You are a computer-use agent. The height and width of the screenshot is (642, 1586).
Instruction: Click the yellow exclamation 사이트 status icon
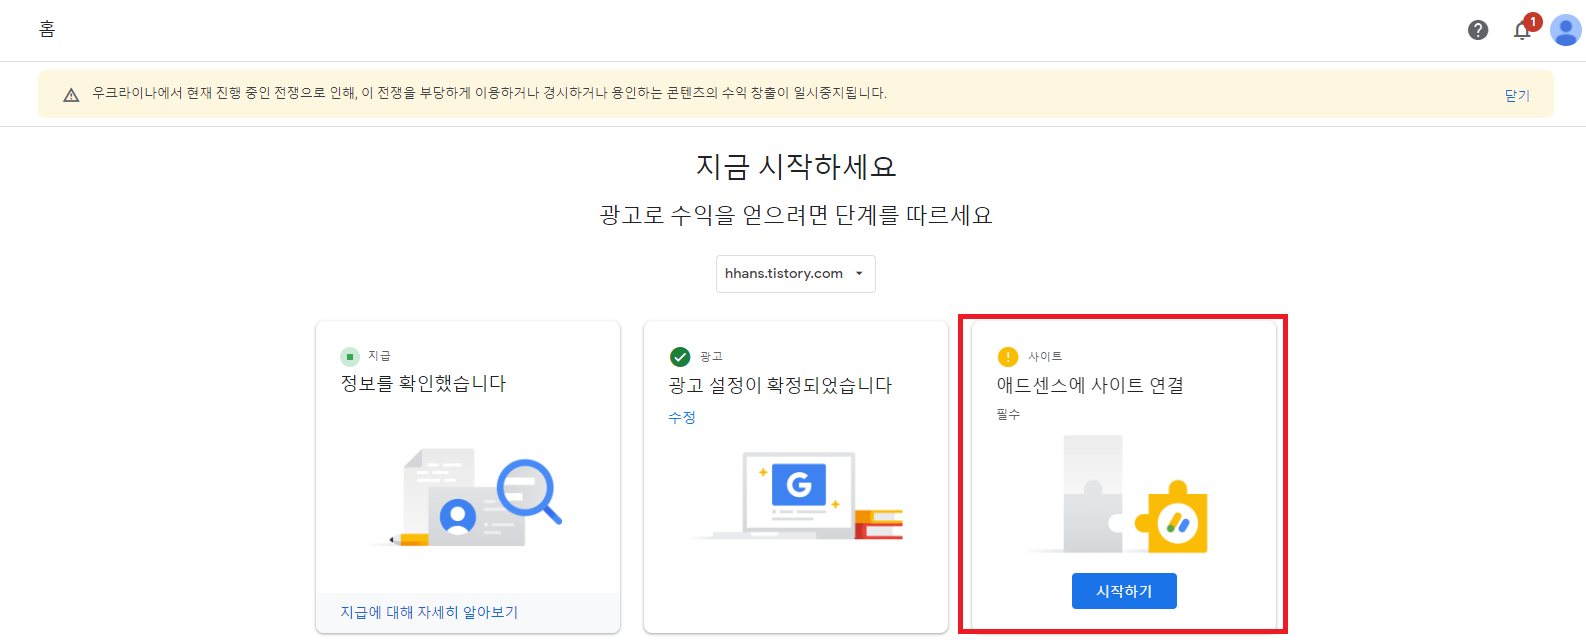[1008, 357]
